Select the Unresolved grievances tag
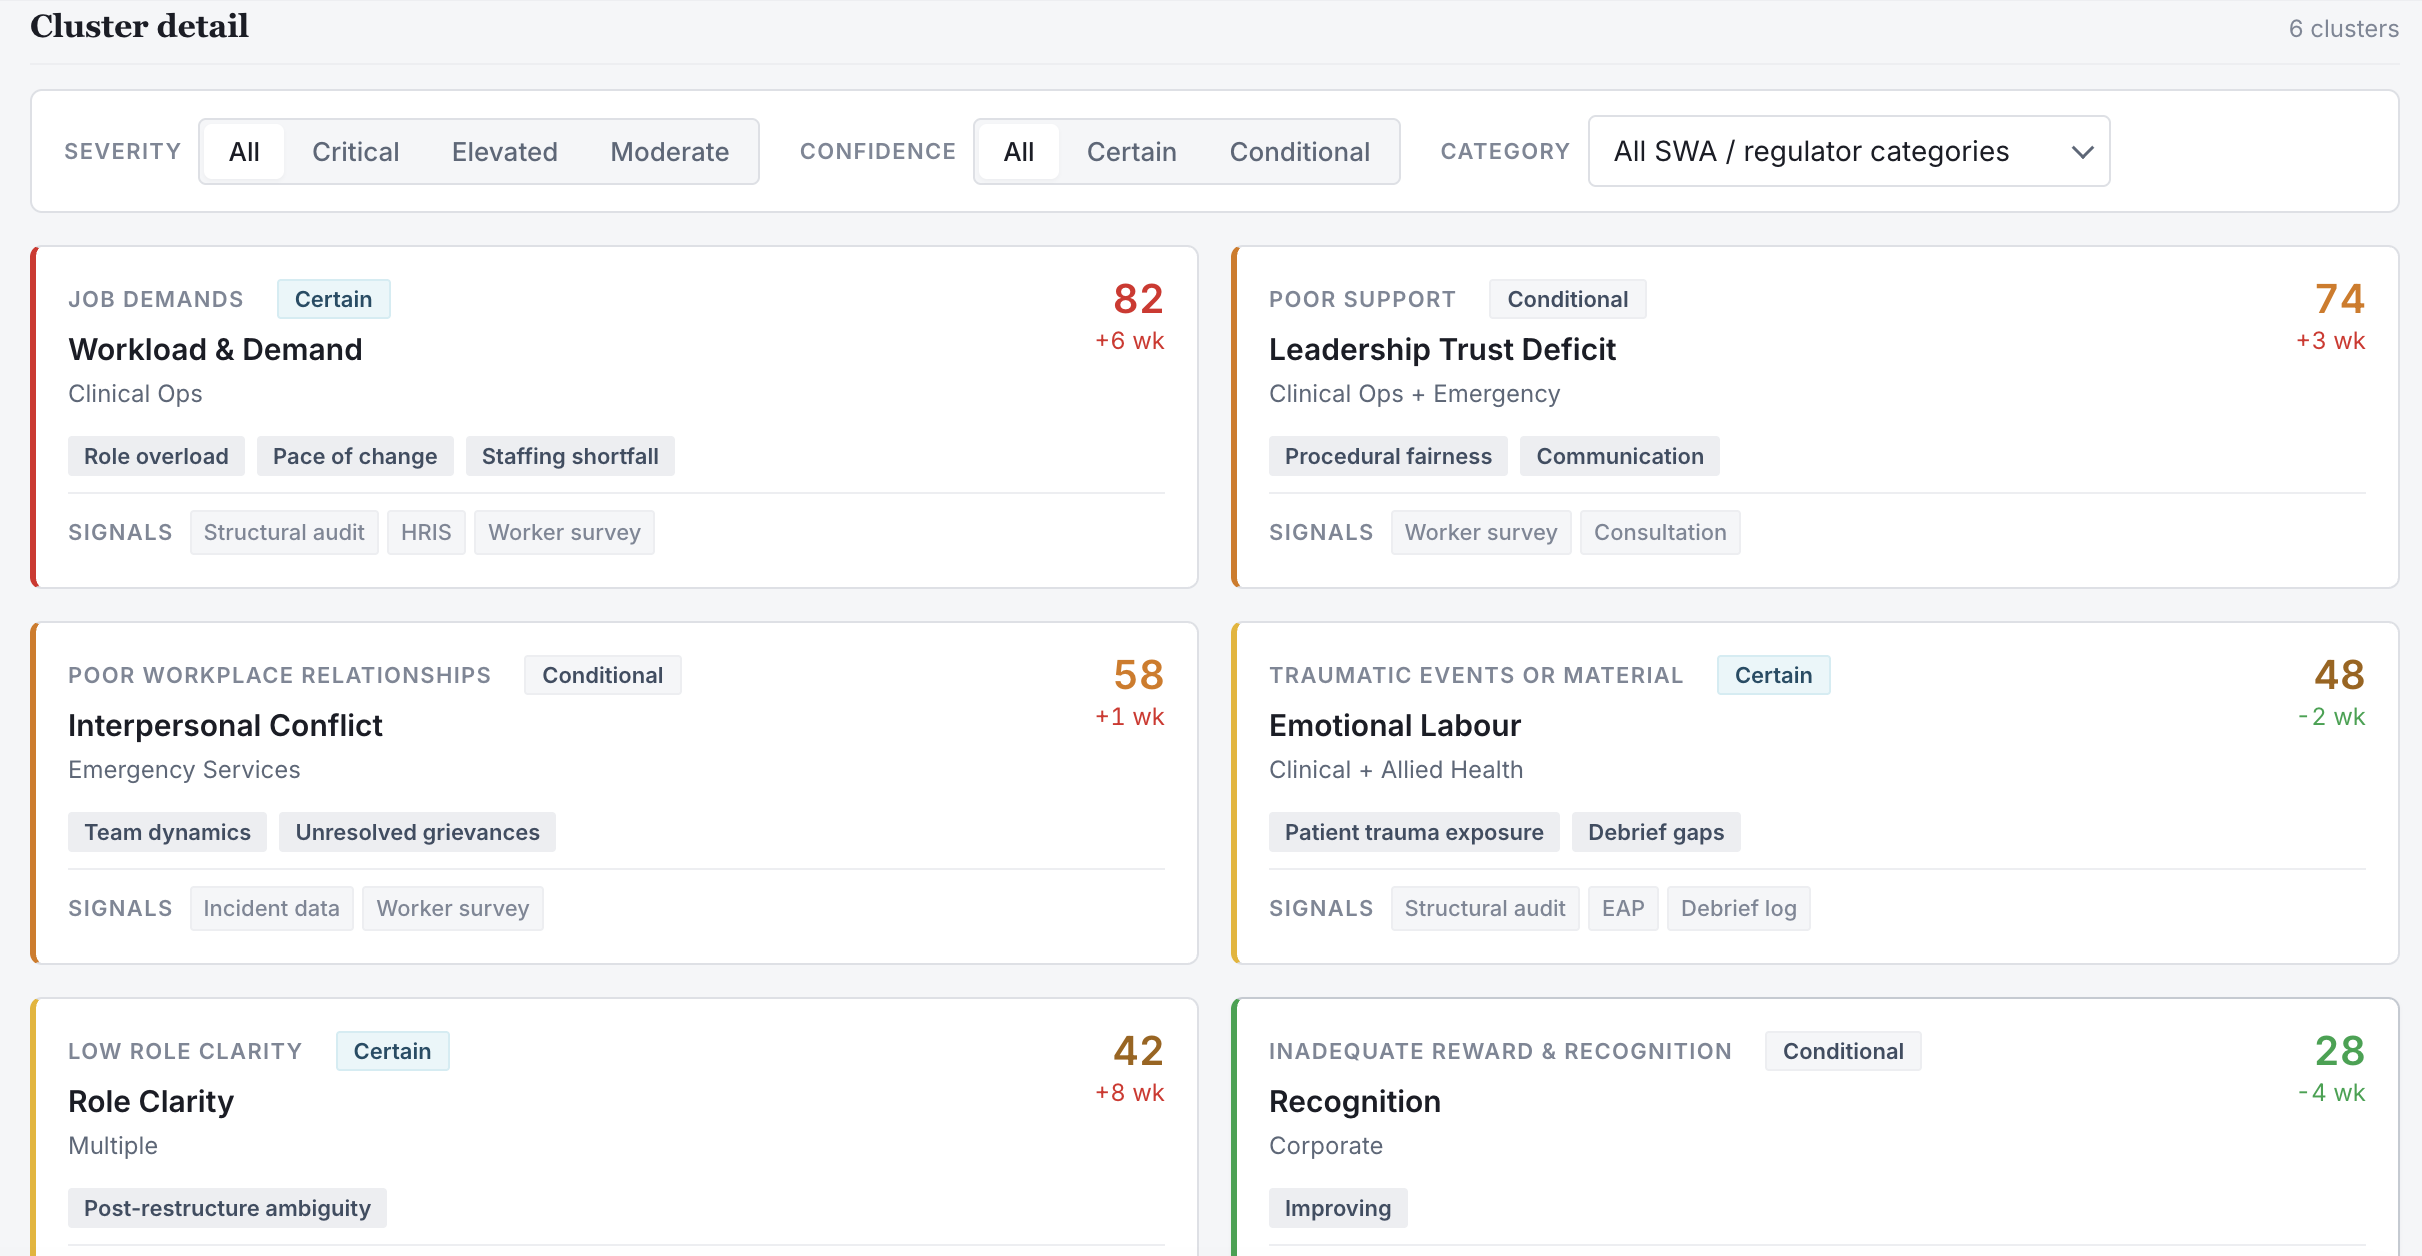Image resolution: width=2422 pixels, height=1256 pixels. tap(417, 832)
